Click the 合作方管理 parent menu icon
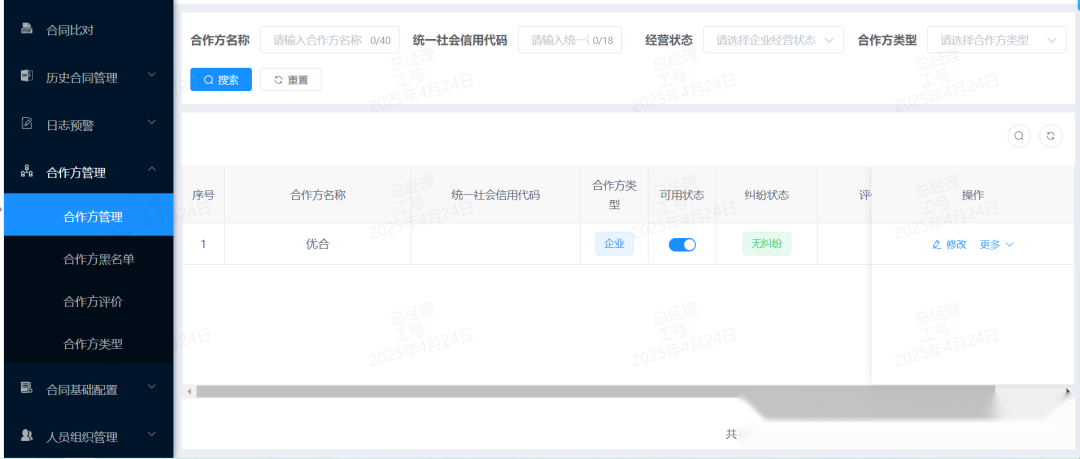This screenshot has height=459, width=1080. pos(27,172)
